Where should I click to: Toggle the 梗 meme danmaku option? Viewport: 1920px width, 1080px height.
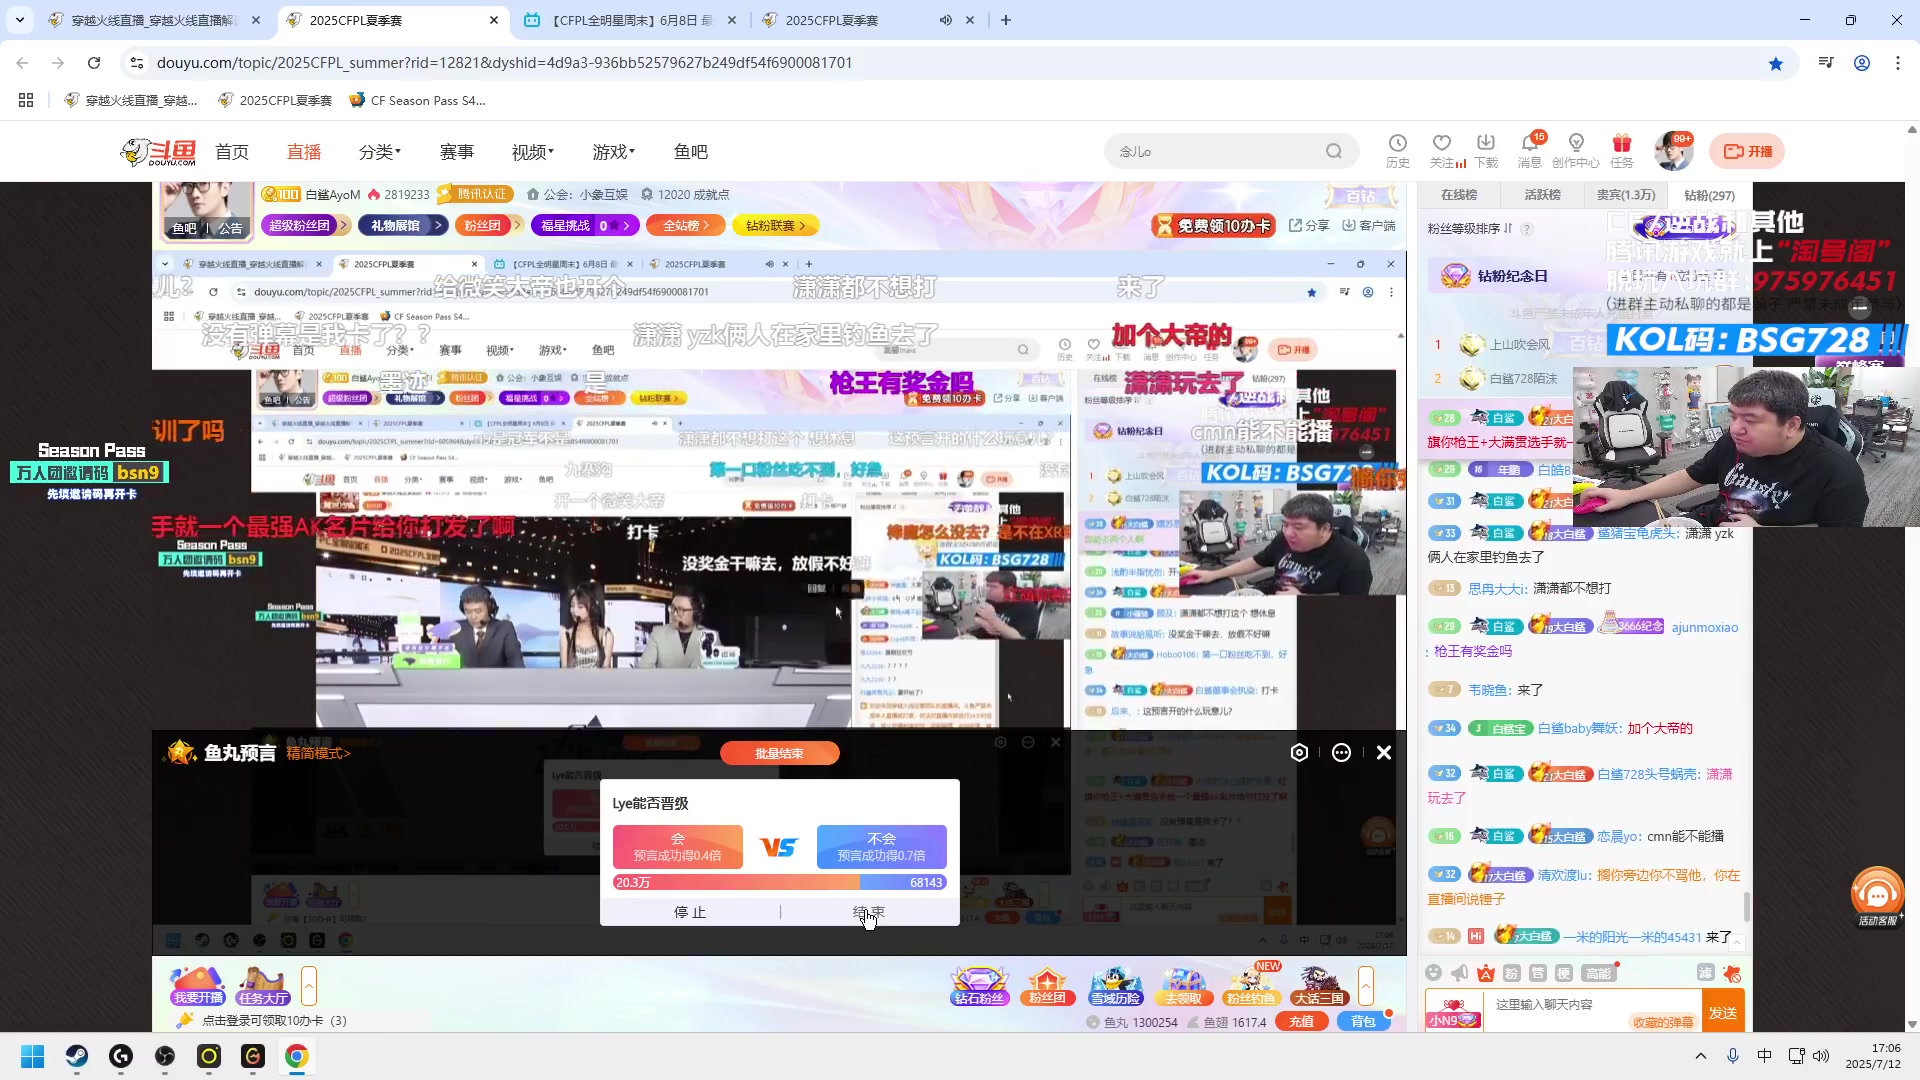point(1564,973)
